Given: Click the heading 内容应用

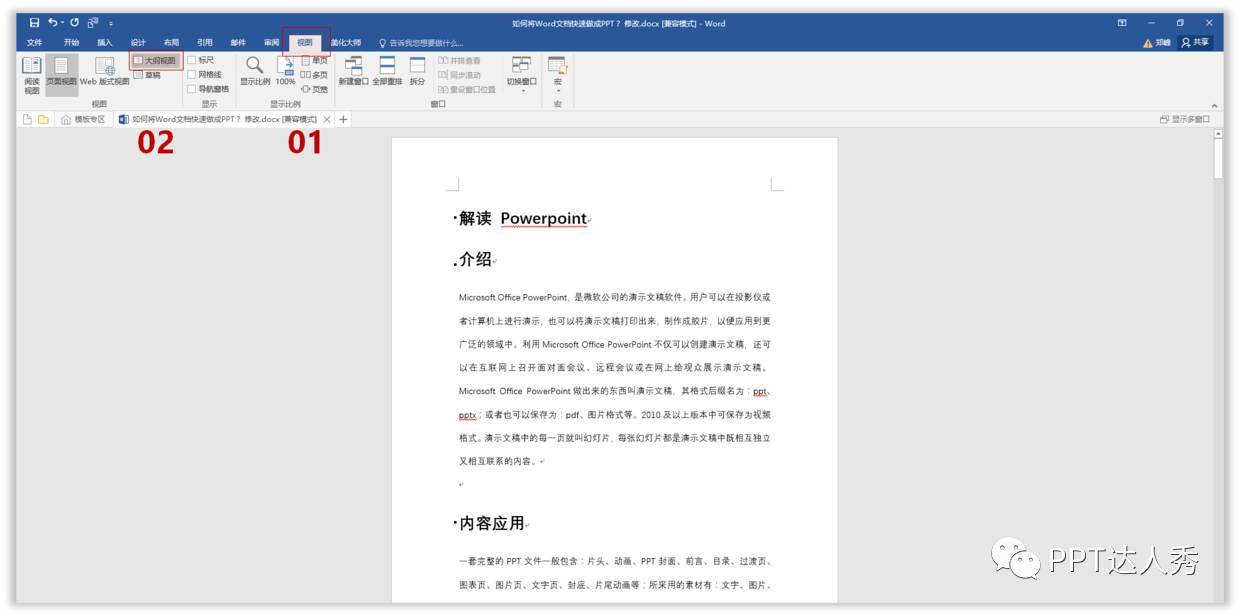Looking at the screenshot, I should [491, 523].
